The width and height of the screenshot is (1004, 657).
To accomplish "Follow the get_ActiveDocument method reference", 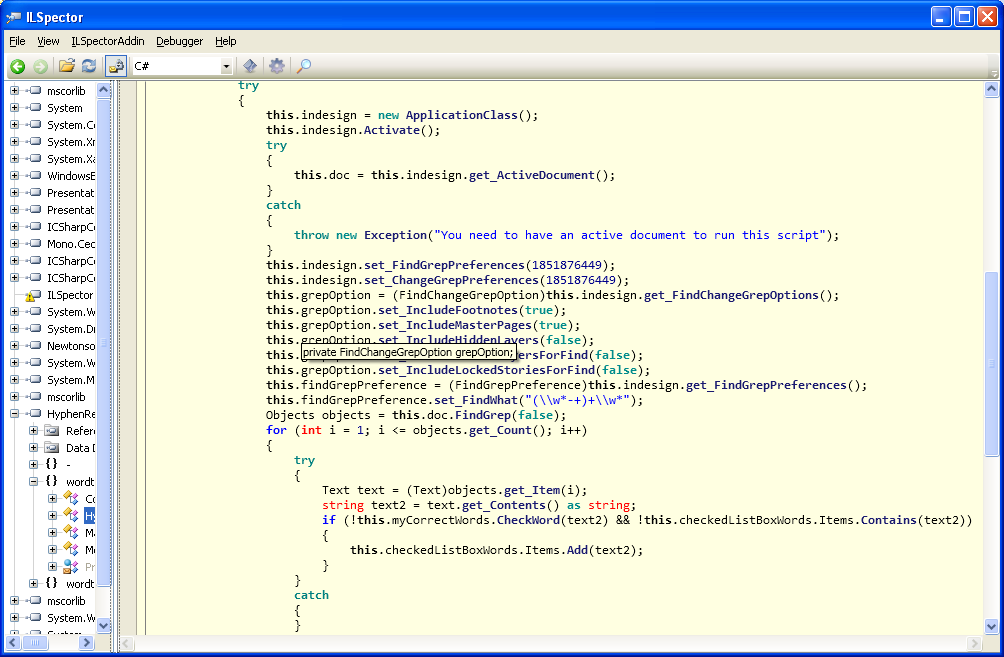I will [x=531, y=175].
